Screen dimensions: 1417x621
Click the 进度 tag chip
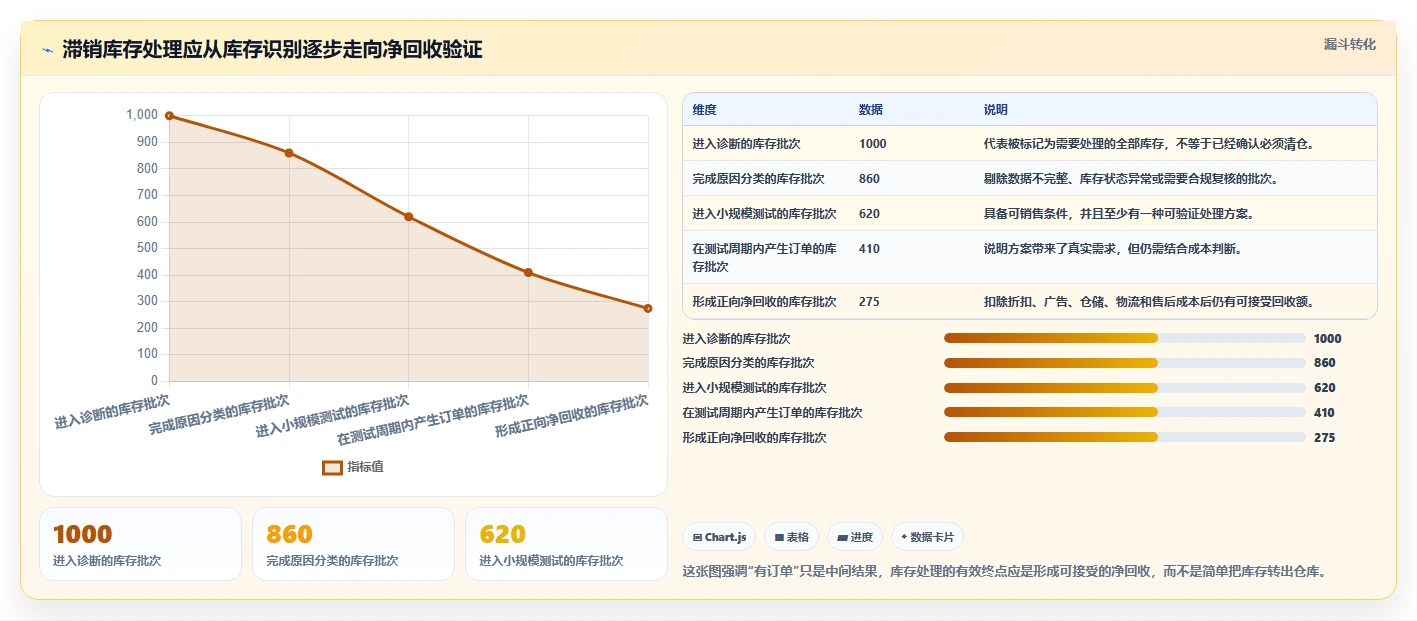point(855,537)
